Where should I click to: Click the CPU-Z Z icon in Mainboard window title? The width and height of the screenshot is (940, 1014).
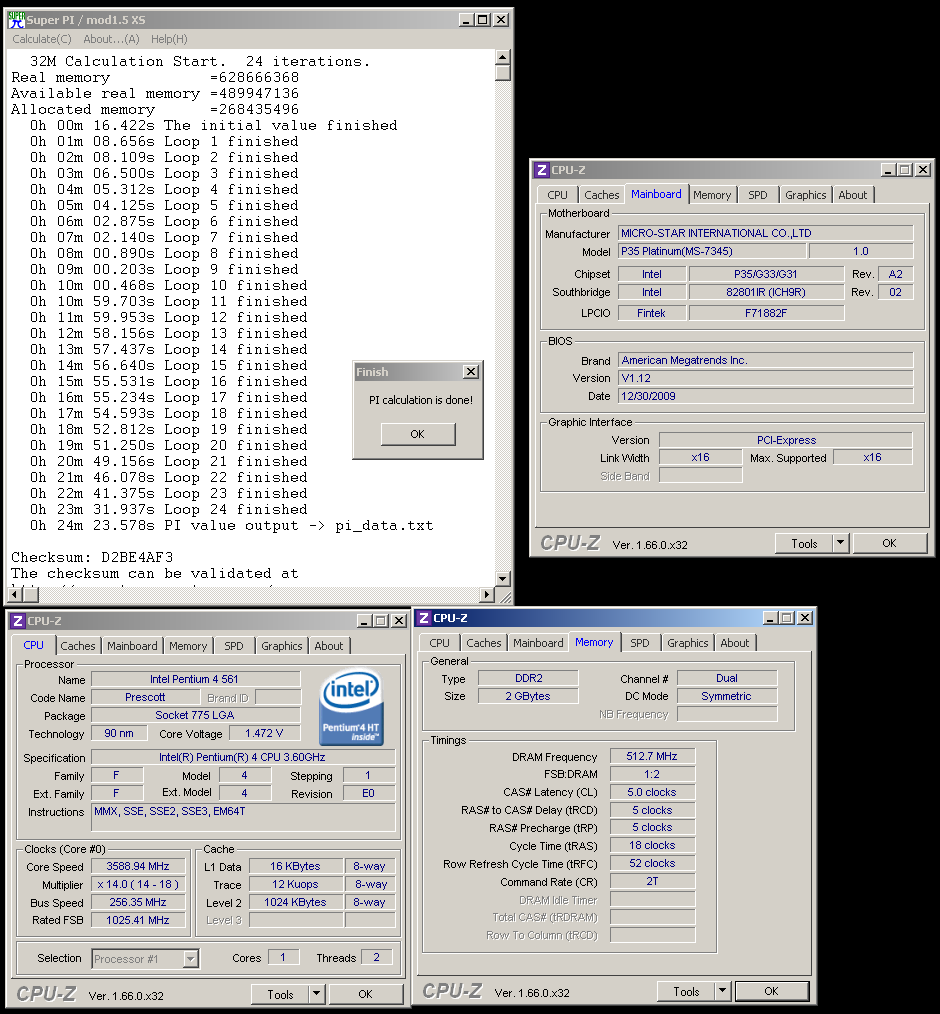(542, 170)
